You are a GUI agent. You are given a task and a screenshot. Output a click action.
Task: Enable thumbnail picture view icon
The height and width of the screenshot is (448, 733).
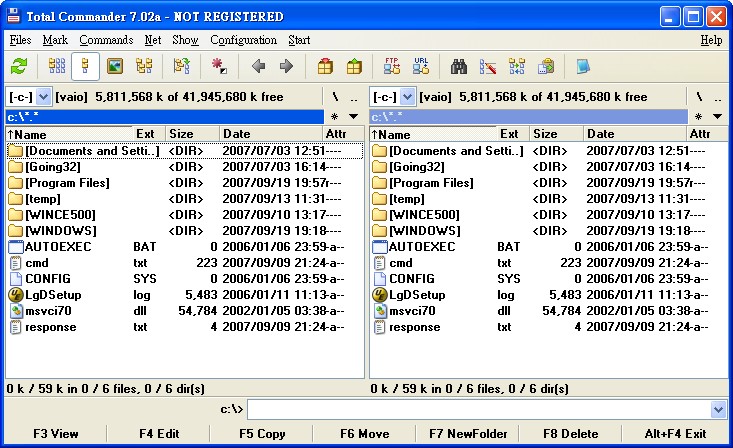(x=115, y=66)
